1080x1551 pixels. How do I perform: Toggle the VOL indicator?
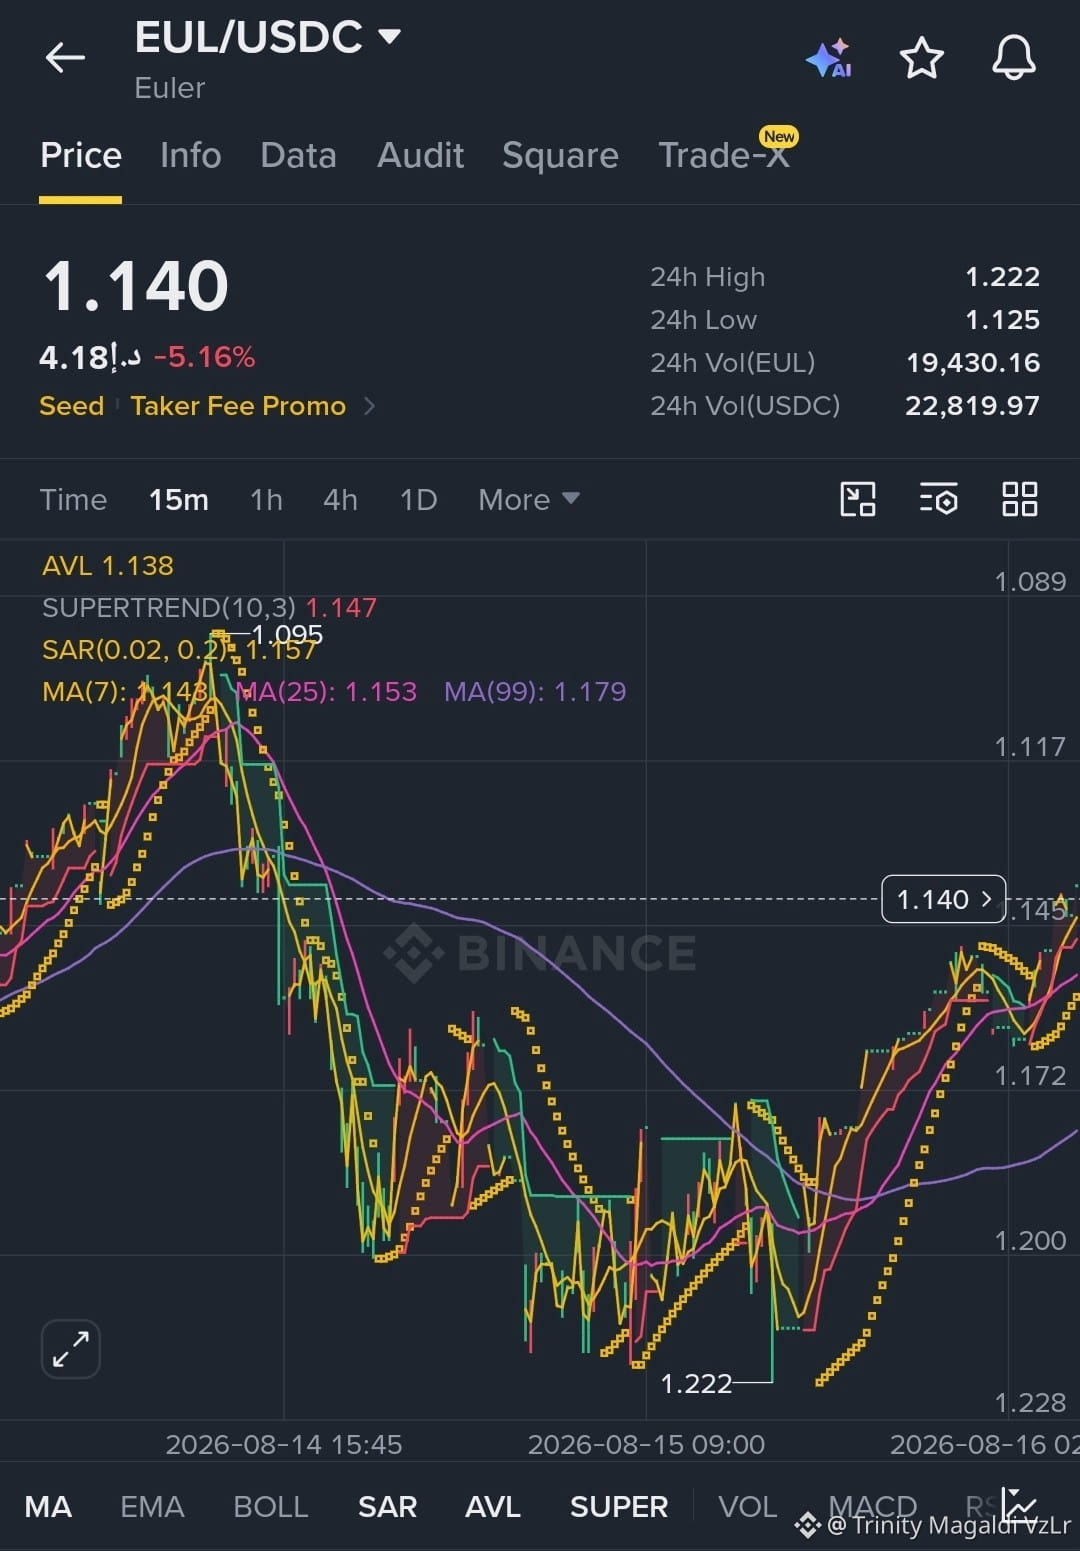747,1506
